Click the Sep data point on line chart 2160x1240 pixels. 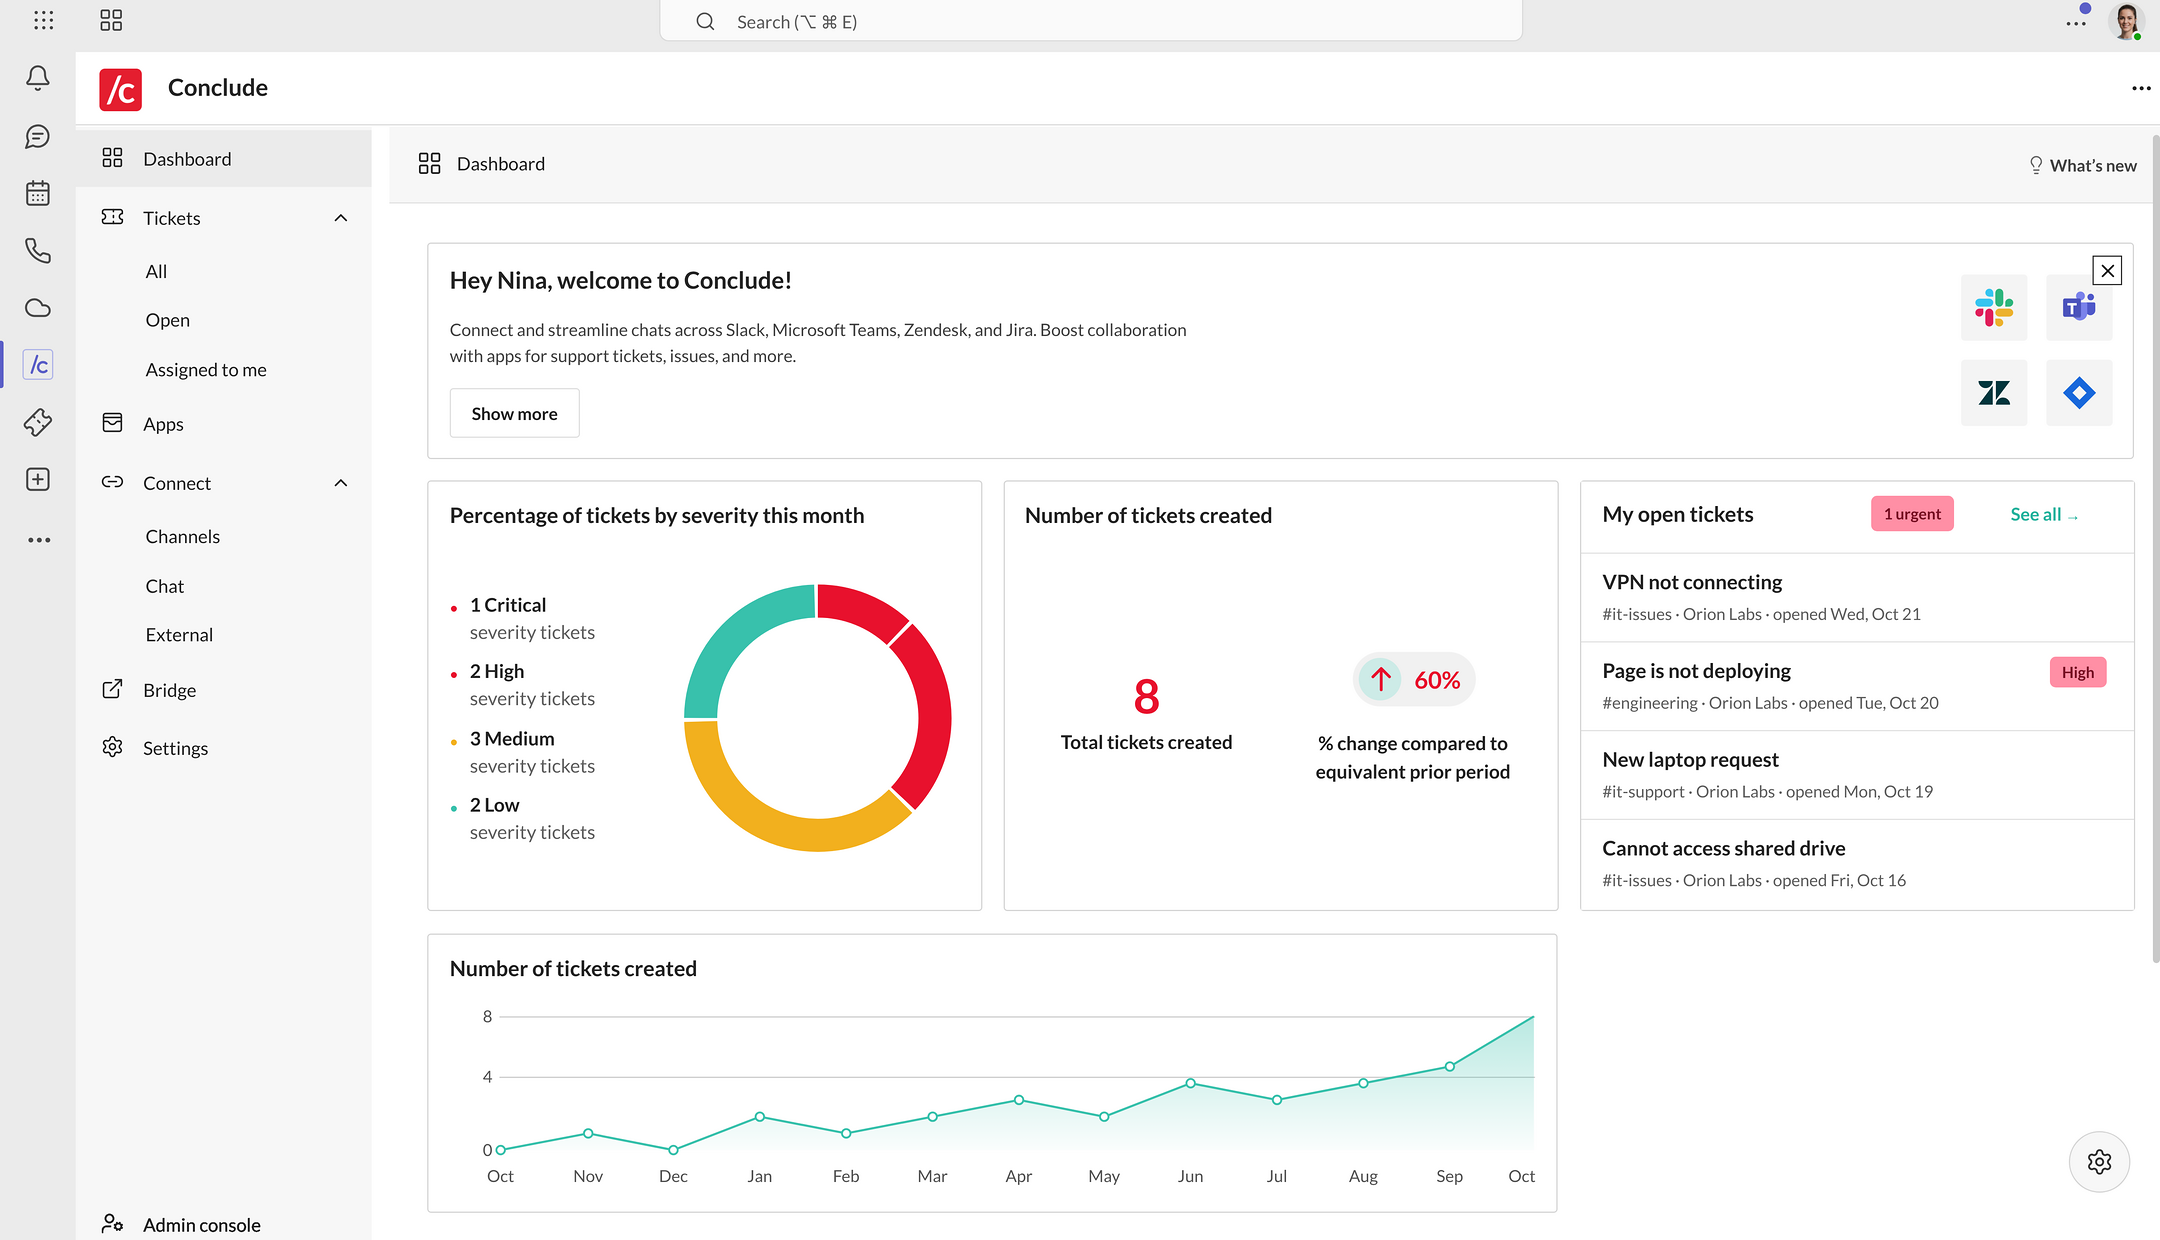(x=1449, y=1067)
